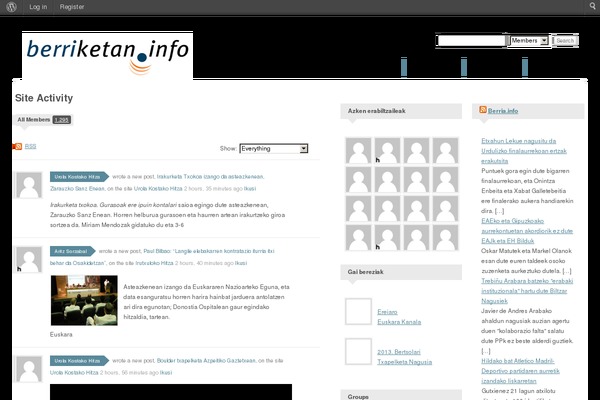The image size is (600, 400).
Task: Click the first Urola Kostako Hitza author tag
Action: [x=79, y=177]
